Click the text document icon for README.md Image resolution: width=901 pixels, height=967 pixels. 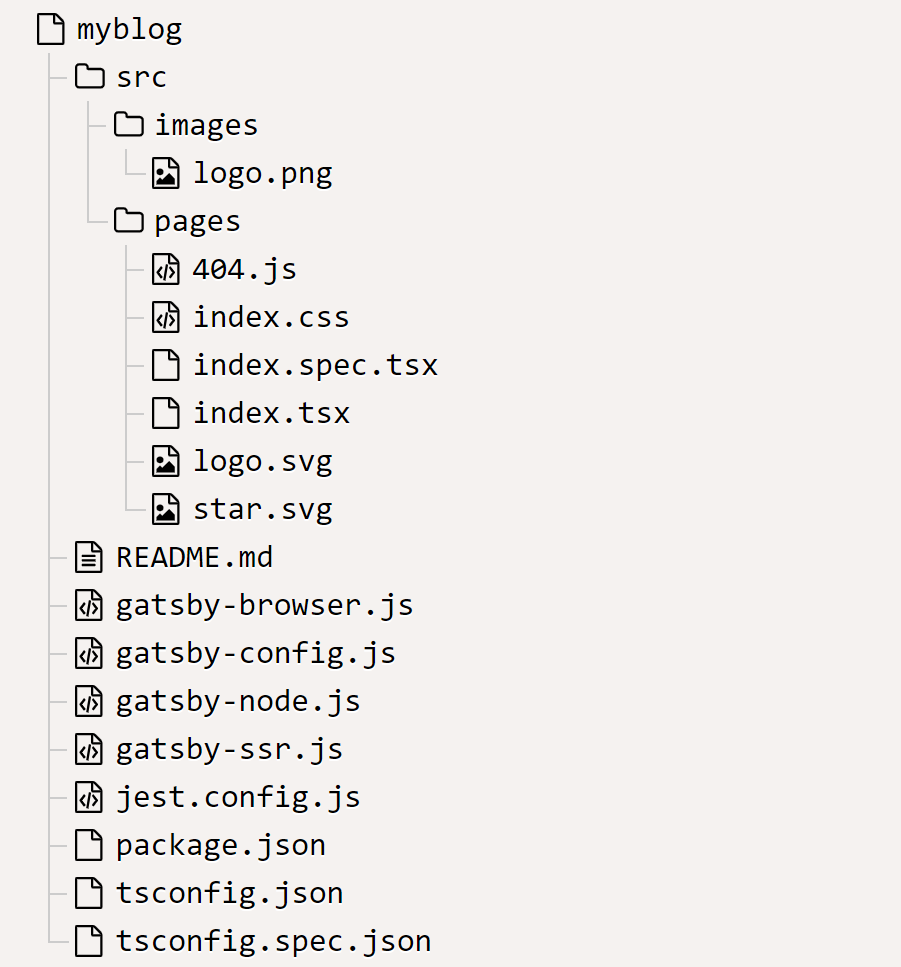(x=89, y=557)
